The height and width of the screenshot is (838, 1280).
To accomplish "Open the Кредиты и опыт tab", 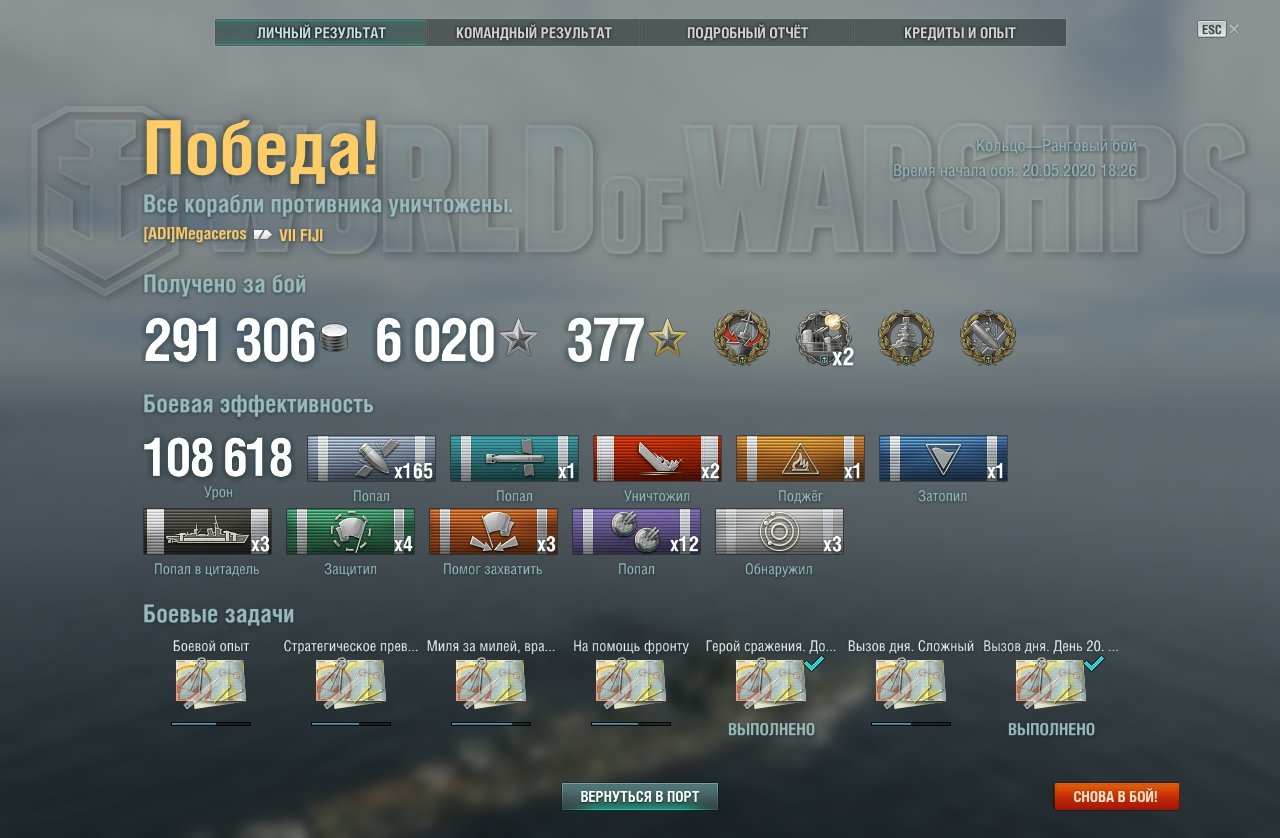I will point(960,33).
